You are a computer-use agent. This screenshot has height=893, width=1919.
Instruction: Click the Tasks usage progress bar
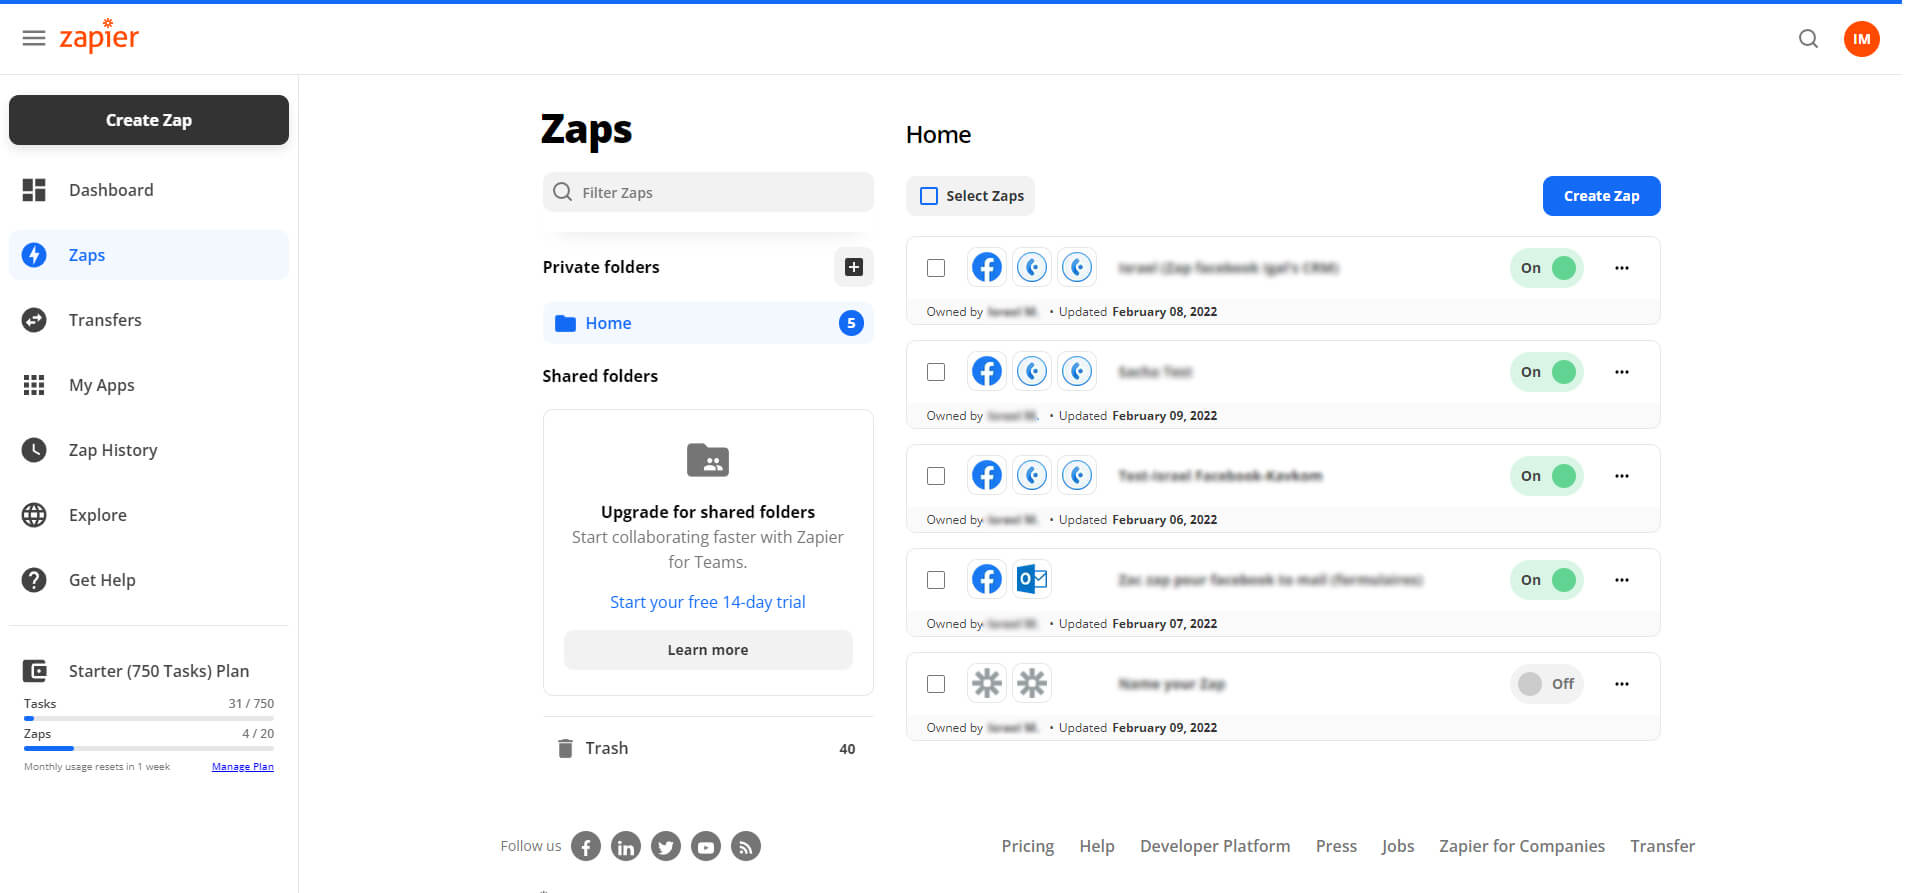pos(148,718)
